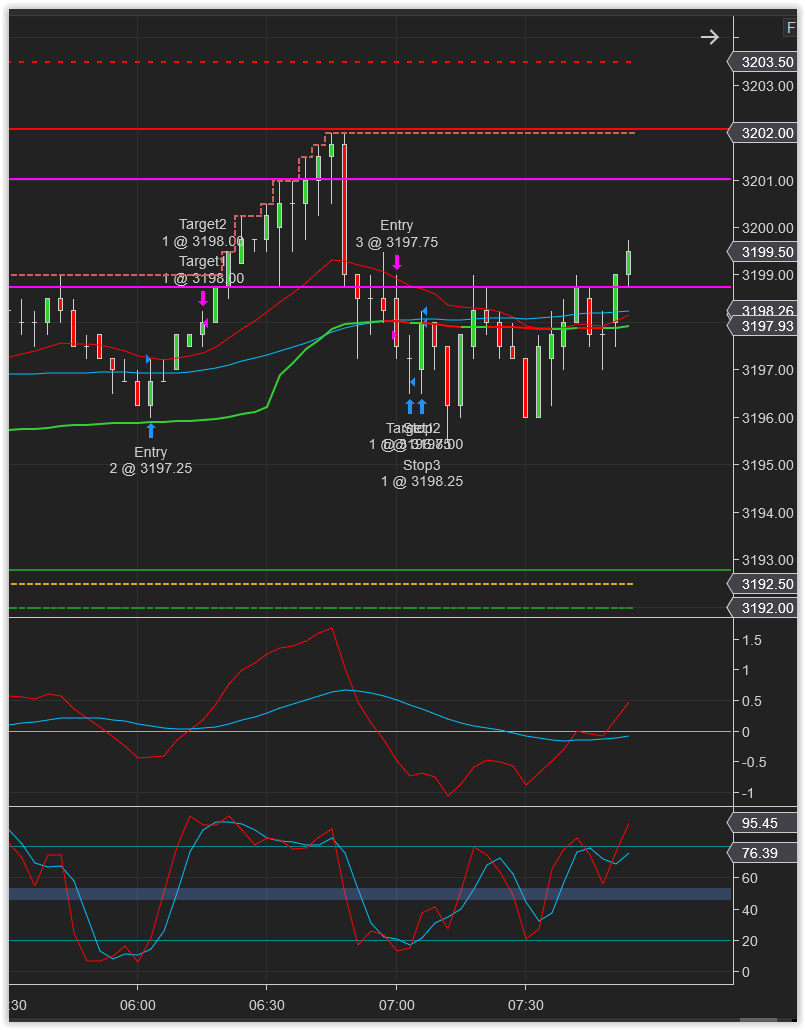The image size is (805, 1030).
Task: Click the 3203.00 price axis value
Action: pyautogui.click(x=768, y=86)
